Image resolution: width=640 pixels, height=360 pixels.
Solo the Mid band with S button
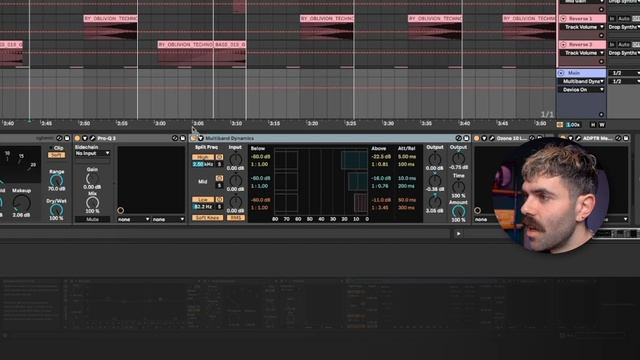pos(219,186)
